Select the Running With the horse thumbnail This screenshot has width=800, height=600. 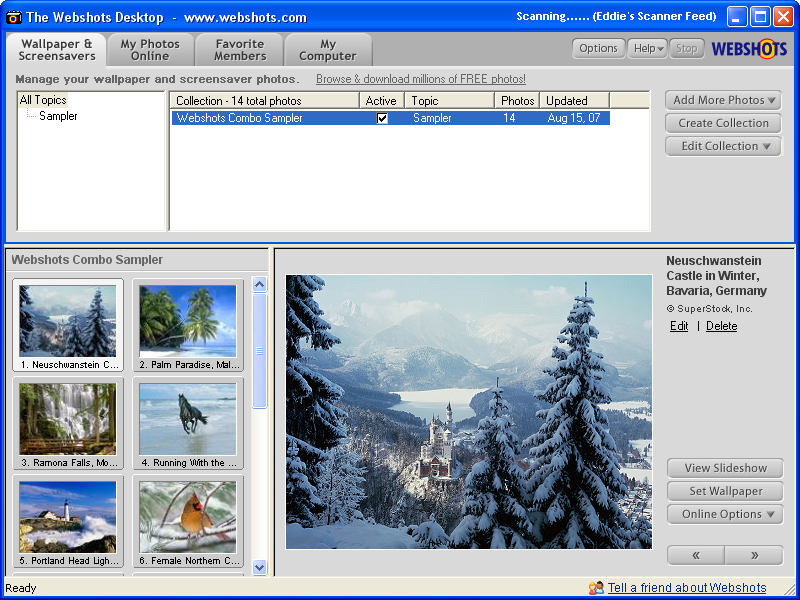tap(188, 423)
